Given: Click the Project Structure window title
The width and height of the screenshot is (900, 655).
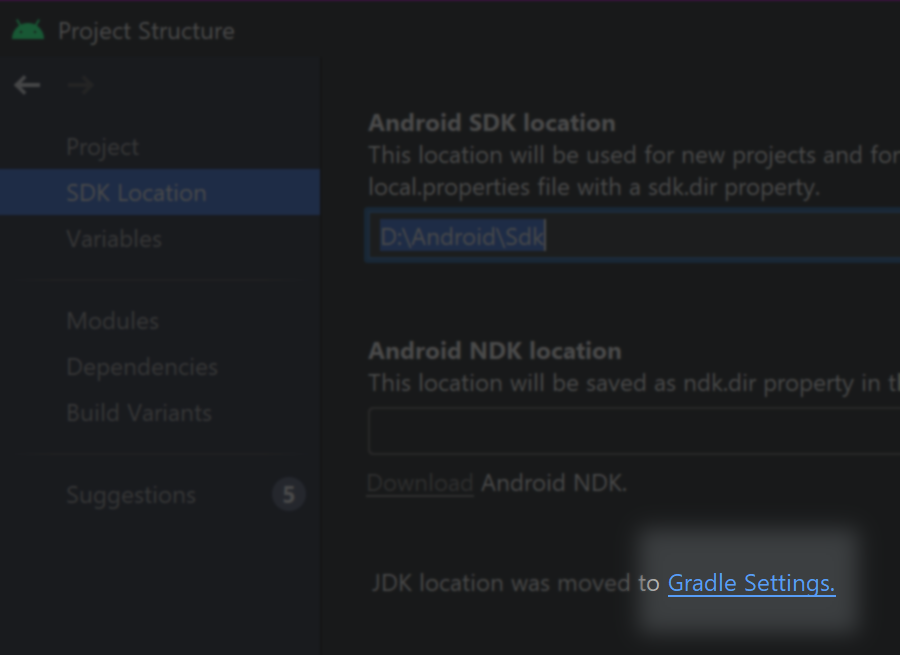Looking at the screenshot, I should (x=146, y=31).
